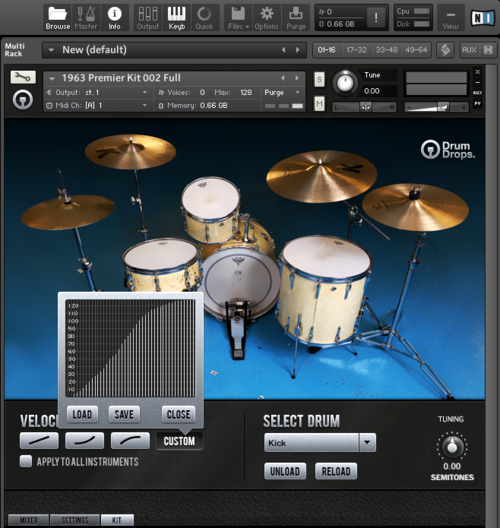
Task: Click the Max voices value 128
Action: pos(246,92)
